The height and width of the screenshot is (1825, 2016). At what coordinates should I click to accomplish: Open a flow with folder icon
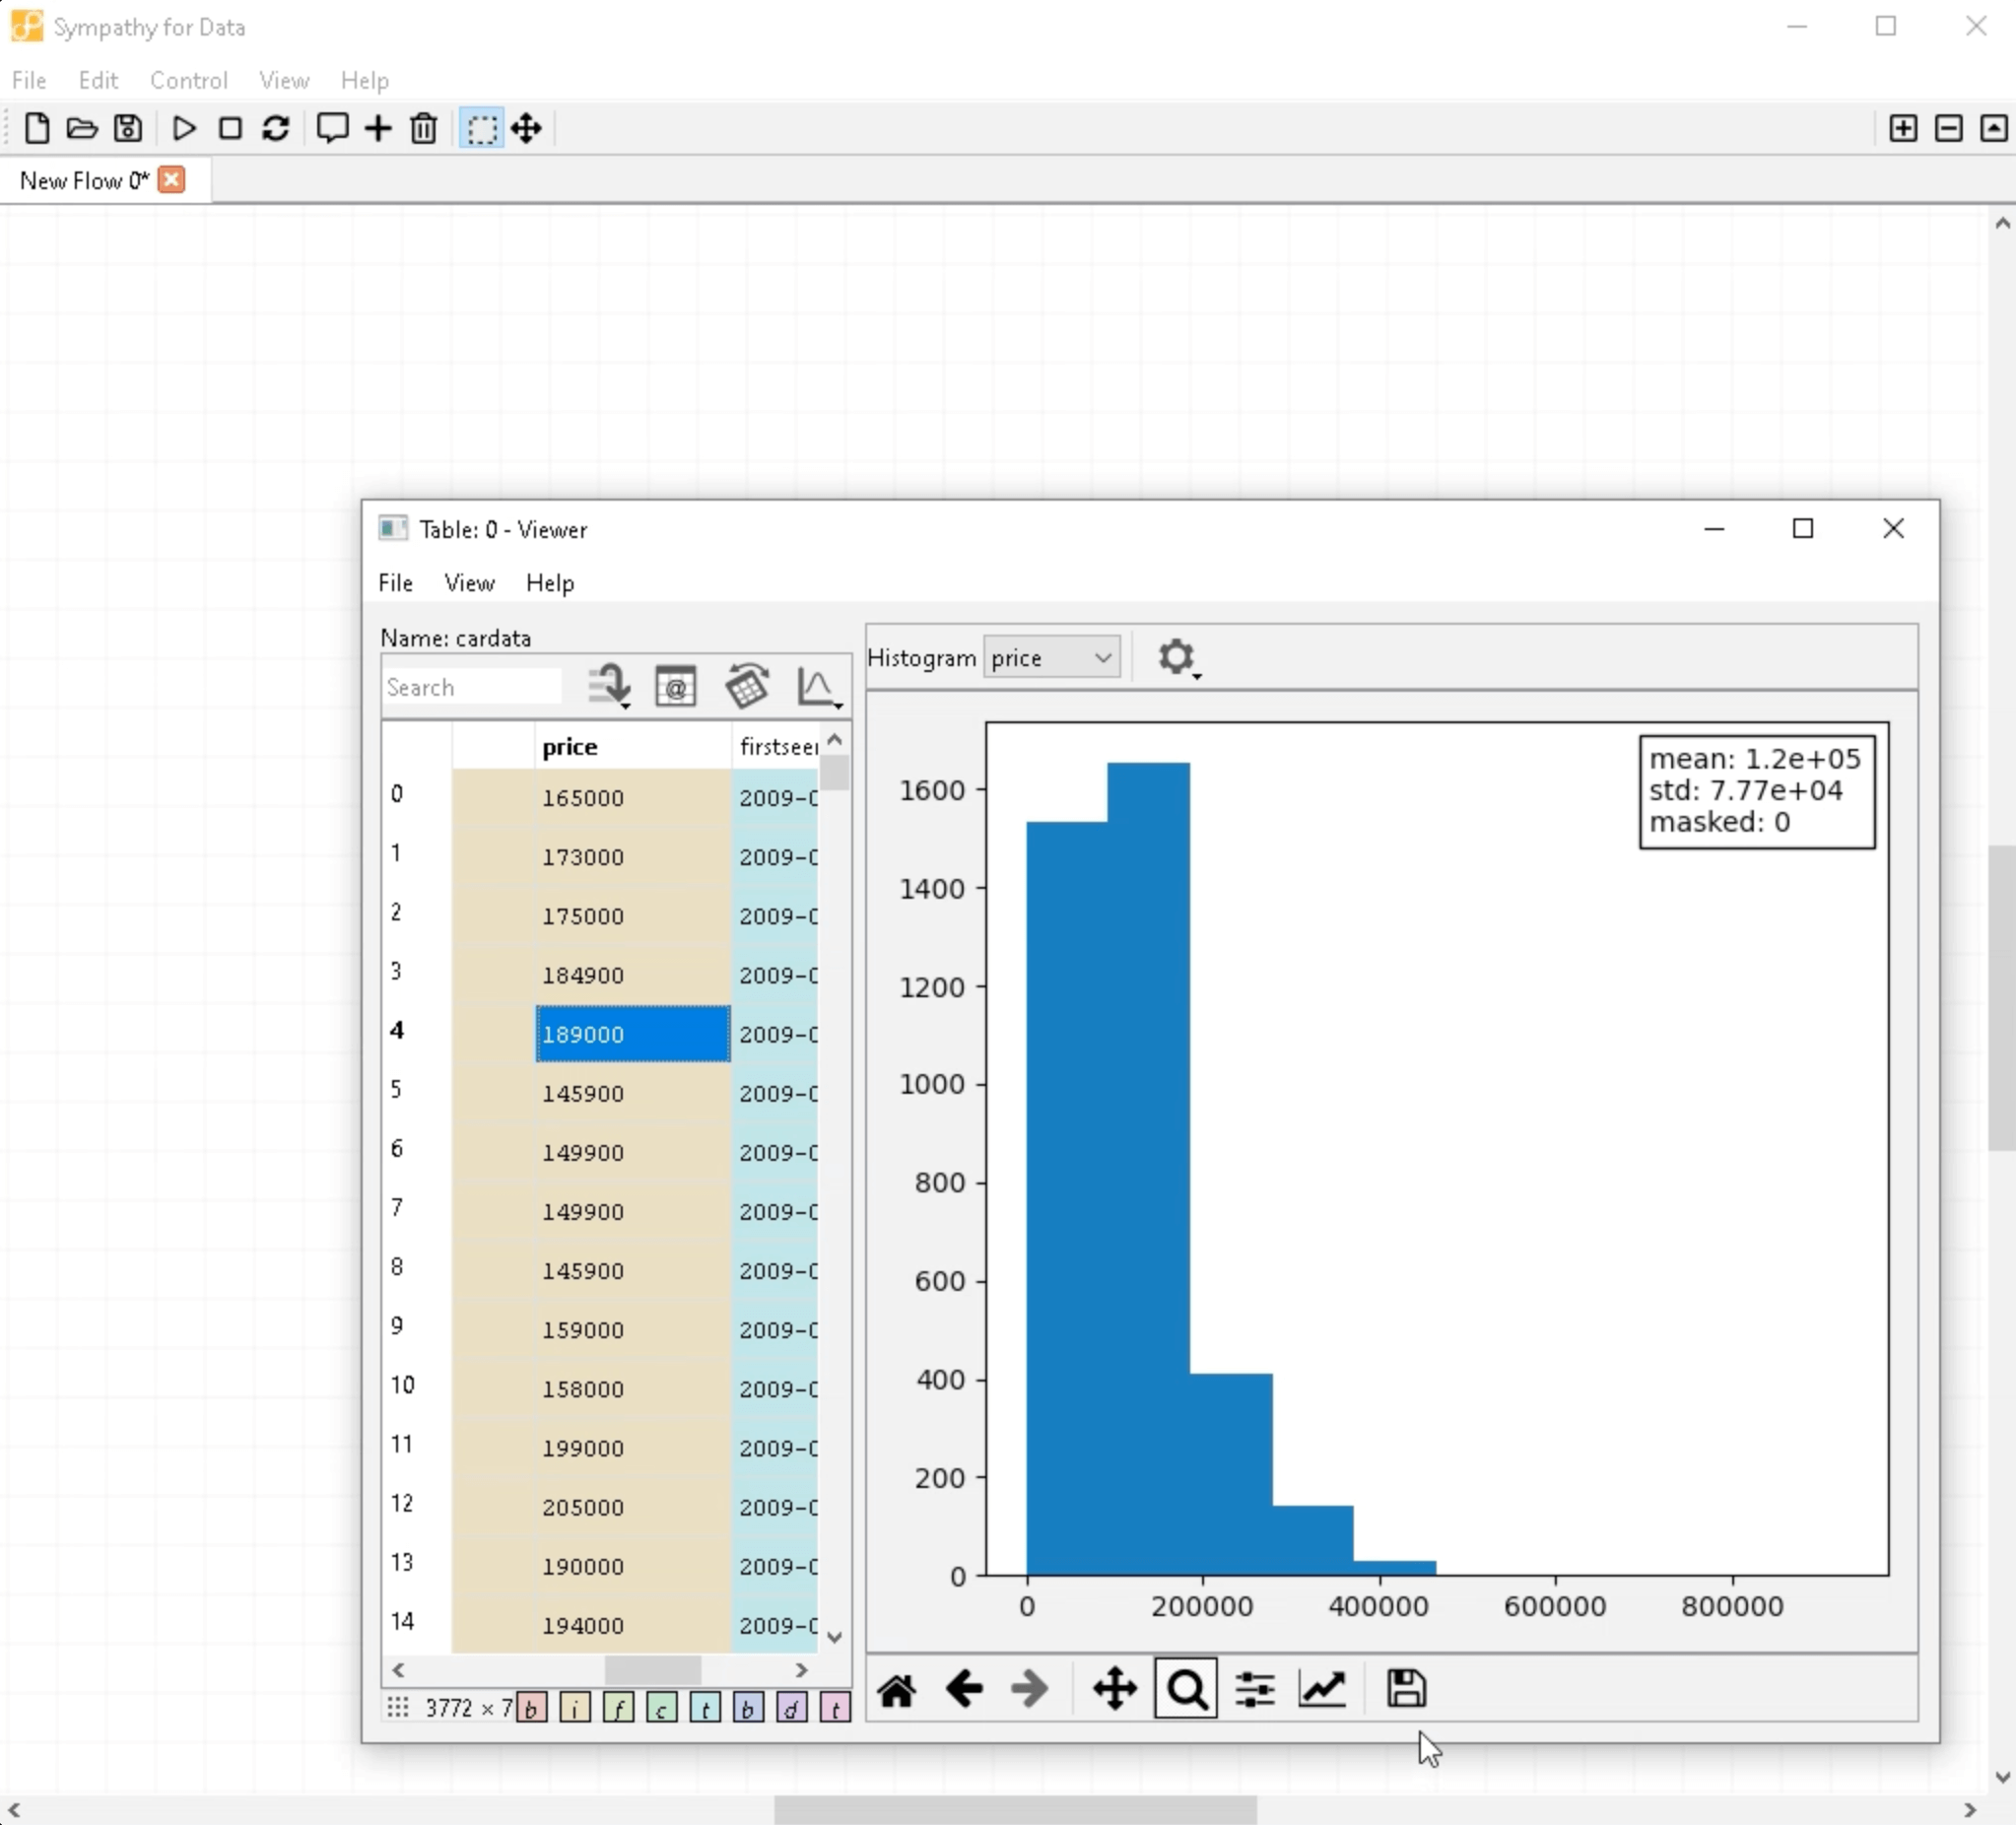click(x=82, y=128)
